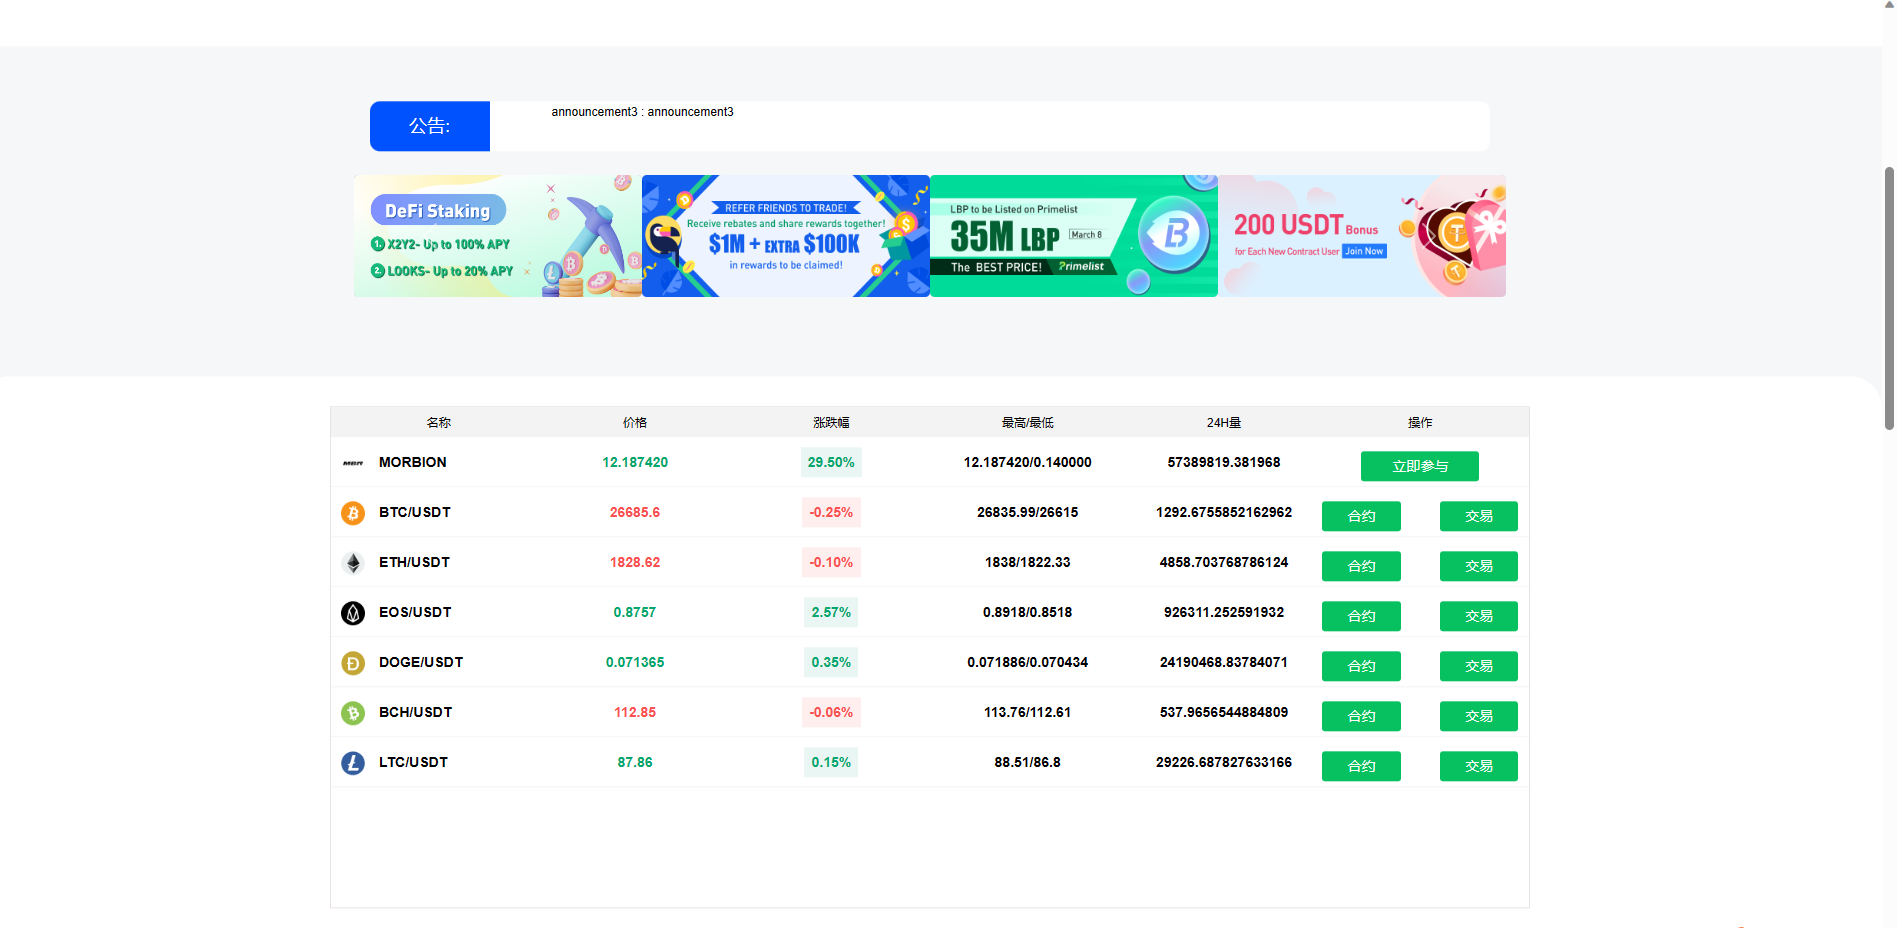Open the 35M LBP Primelist banner

point(1074,236)
